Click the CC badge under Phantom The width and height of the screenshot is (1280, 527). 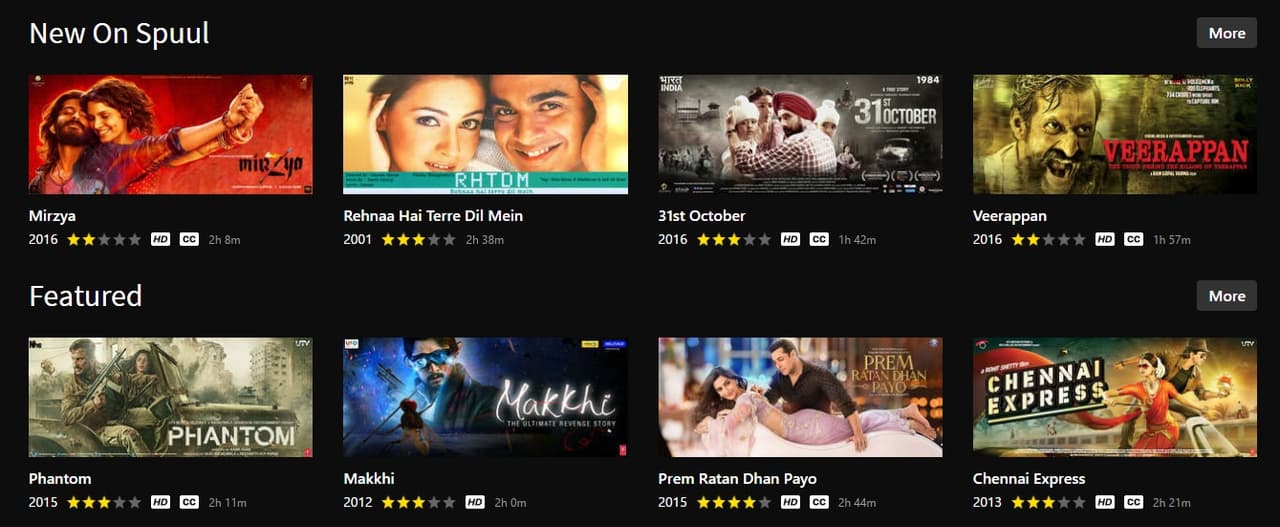tap(189, 502)
